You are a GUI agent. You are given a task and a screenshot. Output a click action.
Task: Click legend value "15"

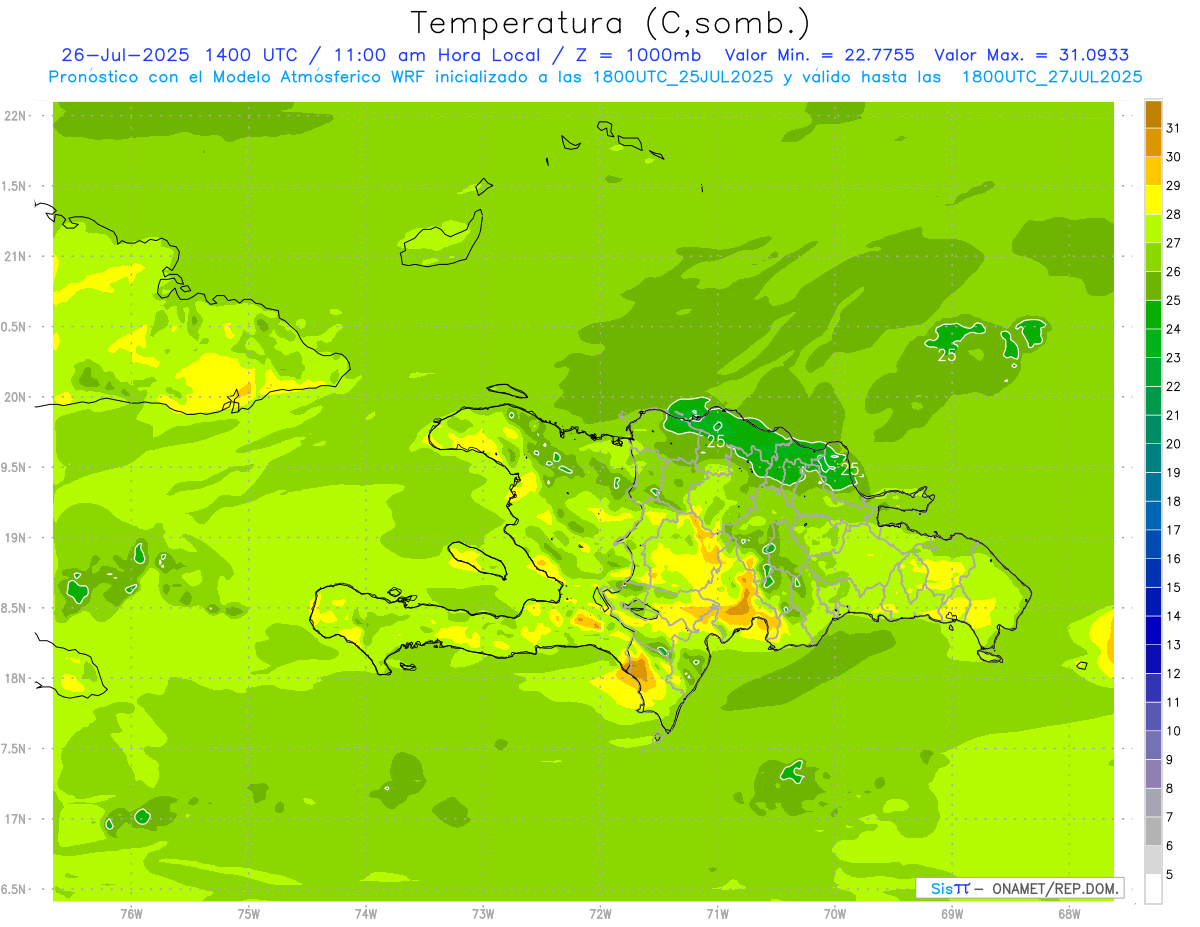(x=1174, y=588)
